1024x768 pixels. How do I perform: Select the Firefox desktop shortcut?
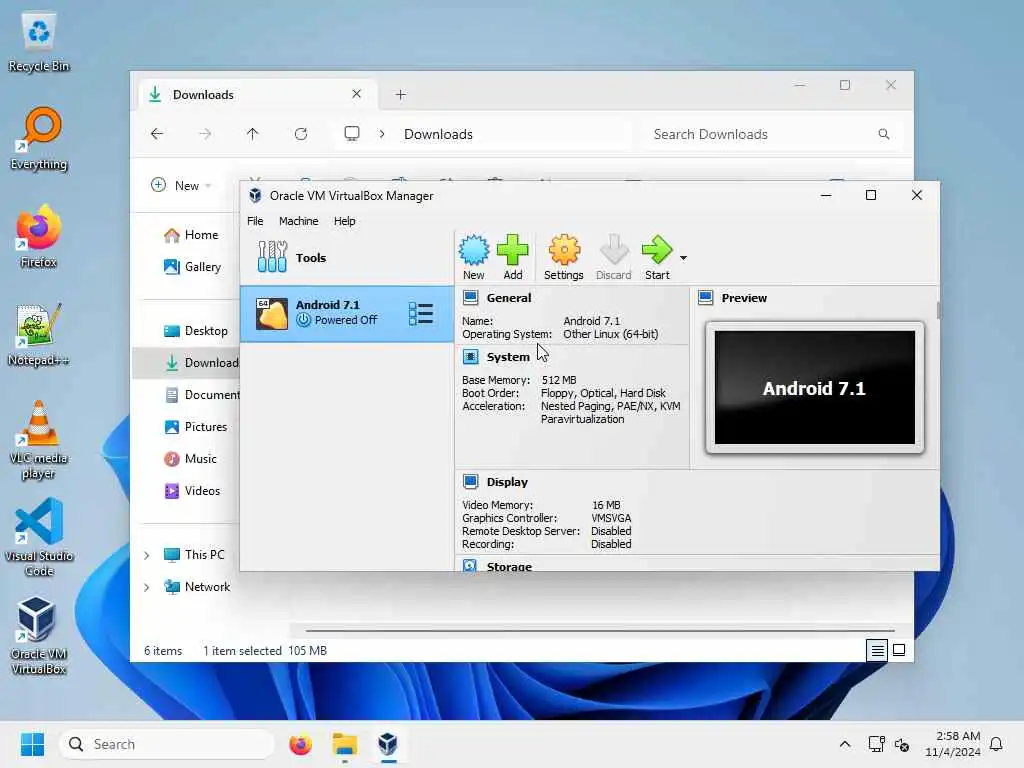click(39, 237)
